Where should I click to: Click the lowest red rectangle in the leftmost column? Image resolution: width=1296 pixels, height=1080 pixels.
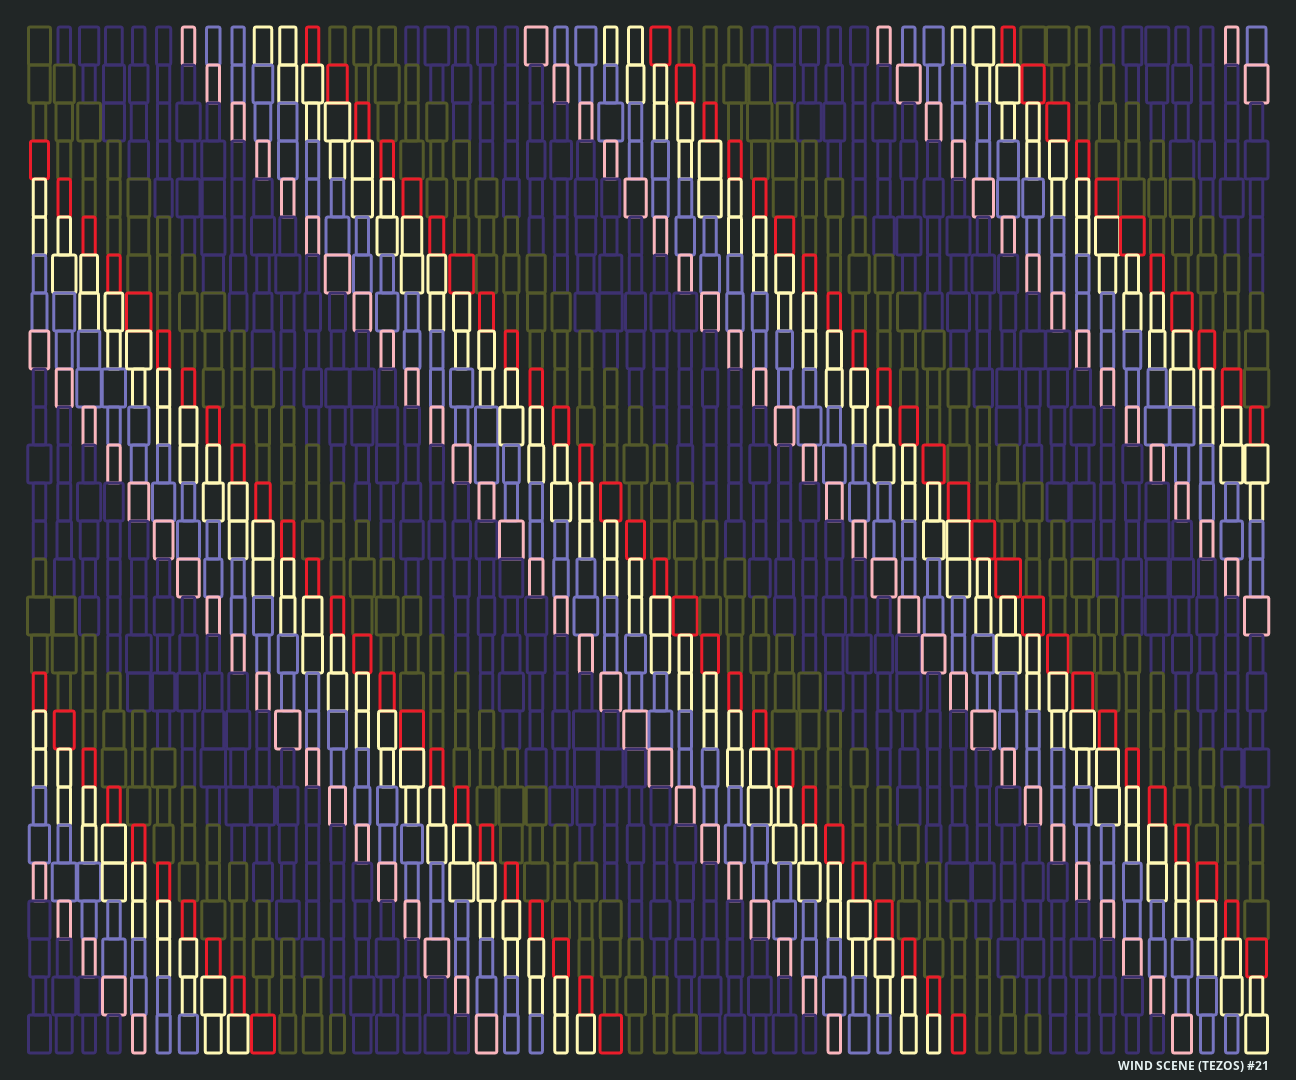pyautogui.click(x=39, y=692)
